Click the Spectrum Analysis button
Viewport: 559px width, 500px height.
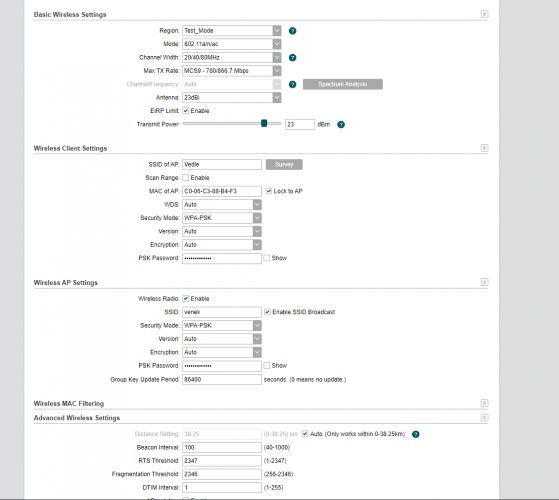coord(343,84)
